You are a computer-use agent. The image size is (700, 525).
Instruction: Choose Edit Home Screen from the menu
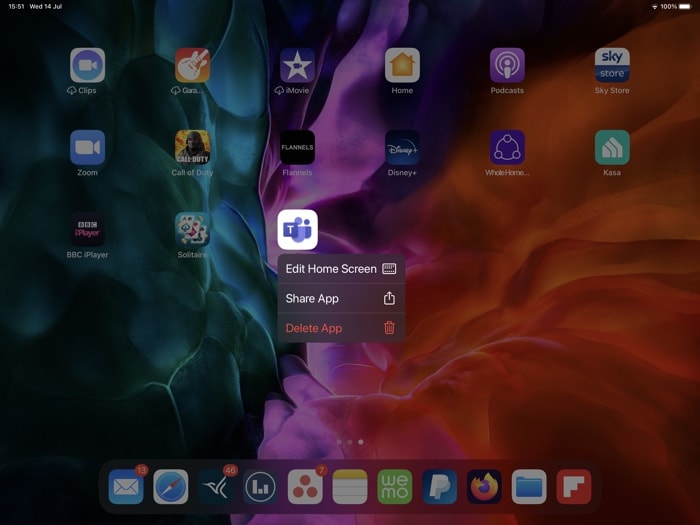tap(341, 269)
